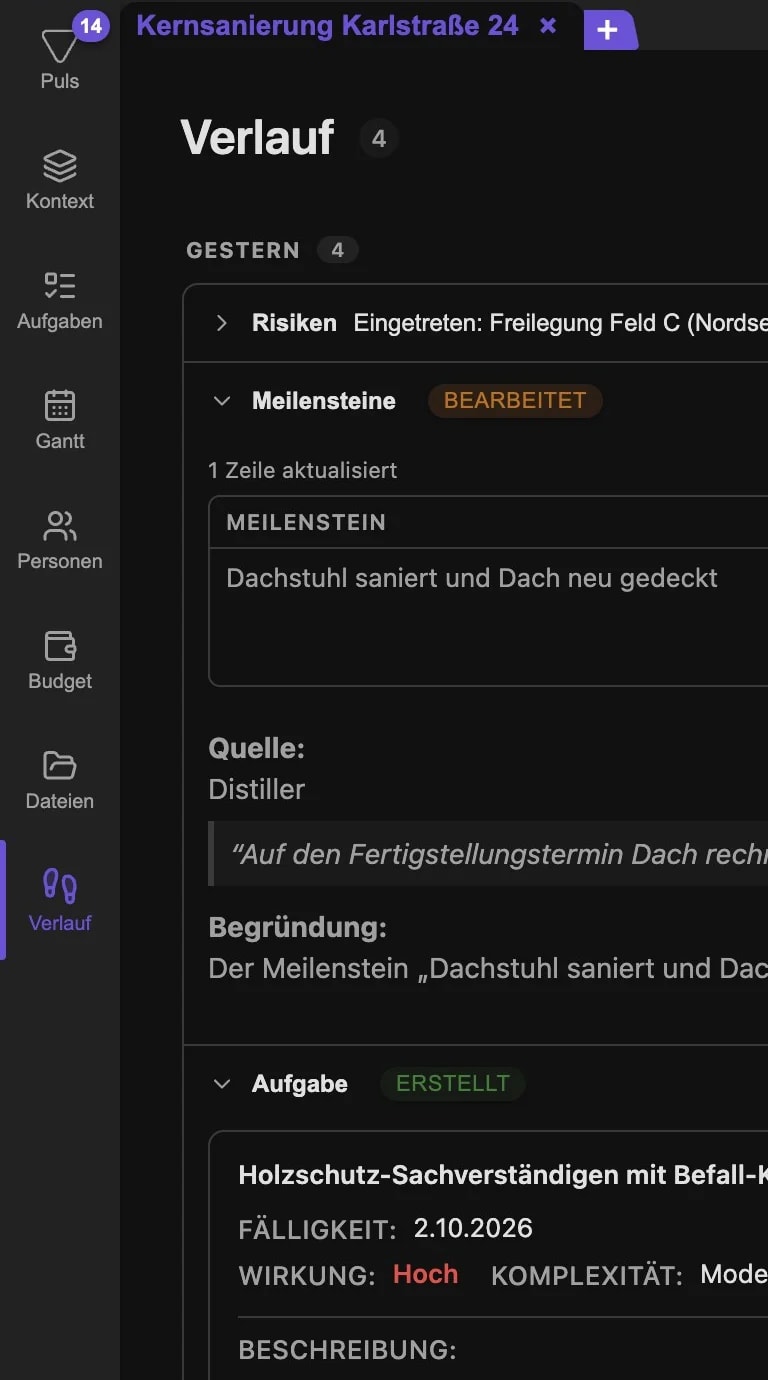The width and height of the screenshot is (768, 1380).
Task: Expand the Risiken entry
Action: (222, 323)
